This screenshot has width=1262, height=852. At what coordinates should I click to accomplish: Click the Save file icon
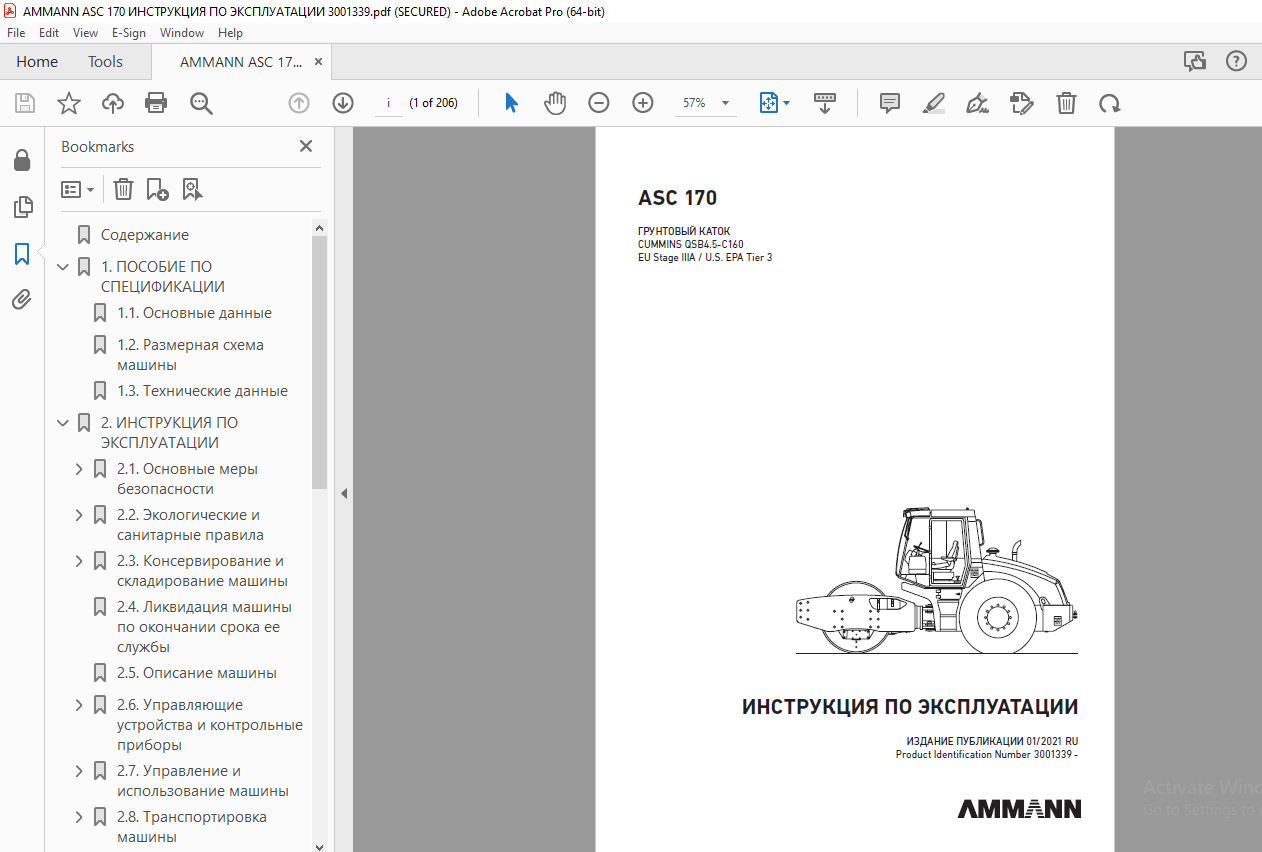(x=25, y=103)
